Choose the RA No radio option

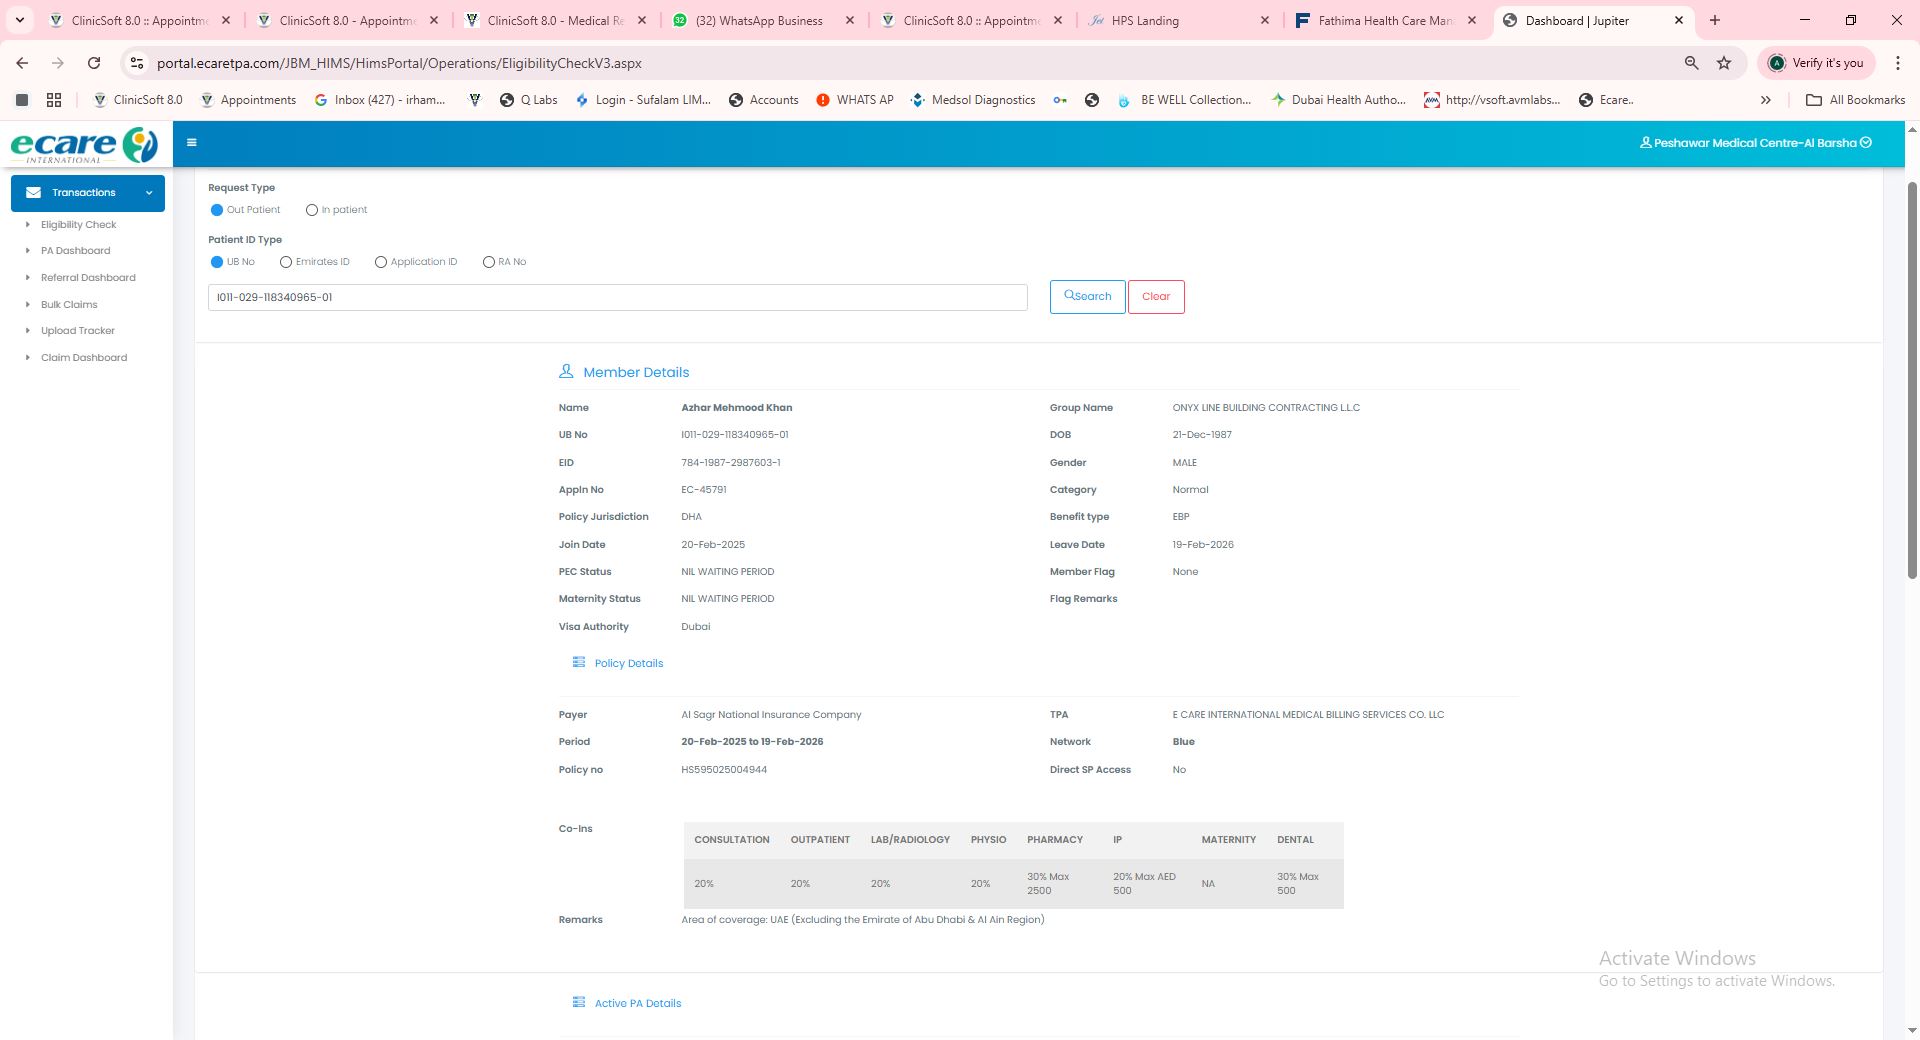489,262
